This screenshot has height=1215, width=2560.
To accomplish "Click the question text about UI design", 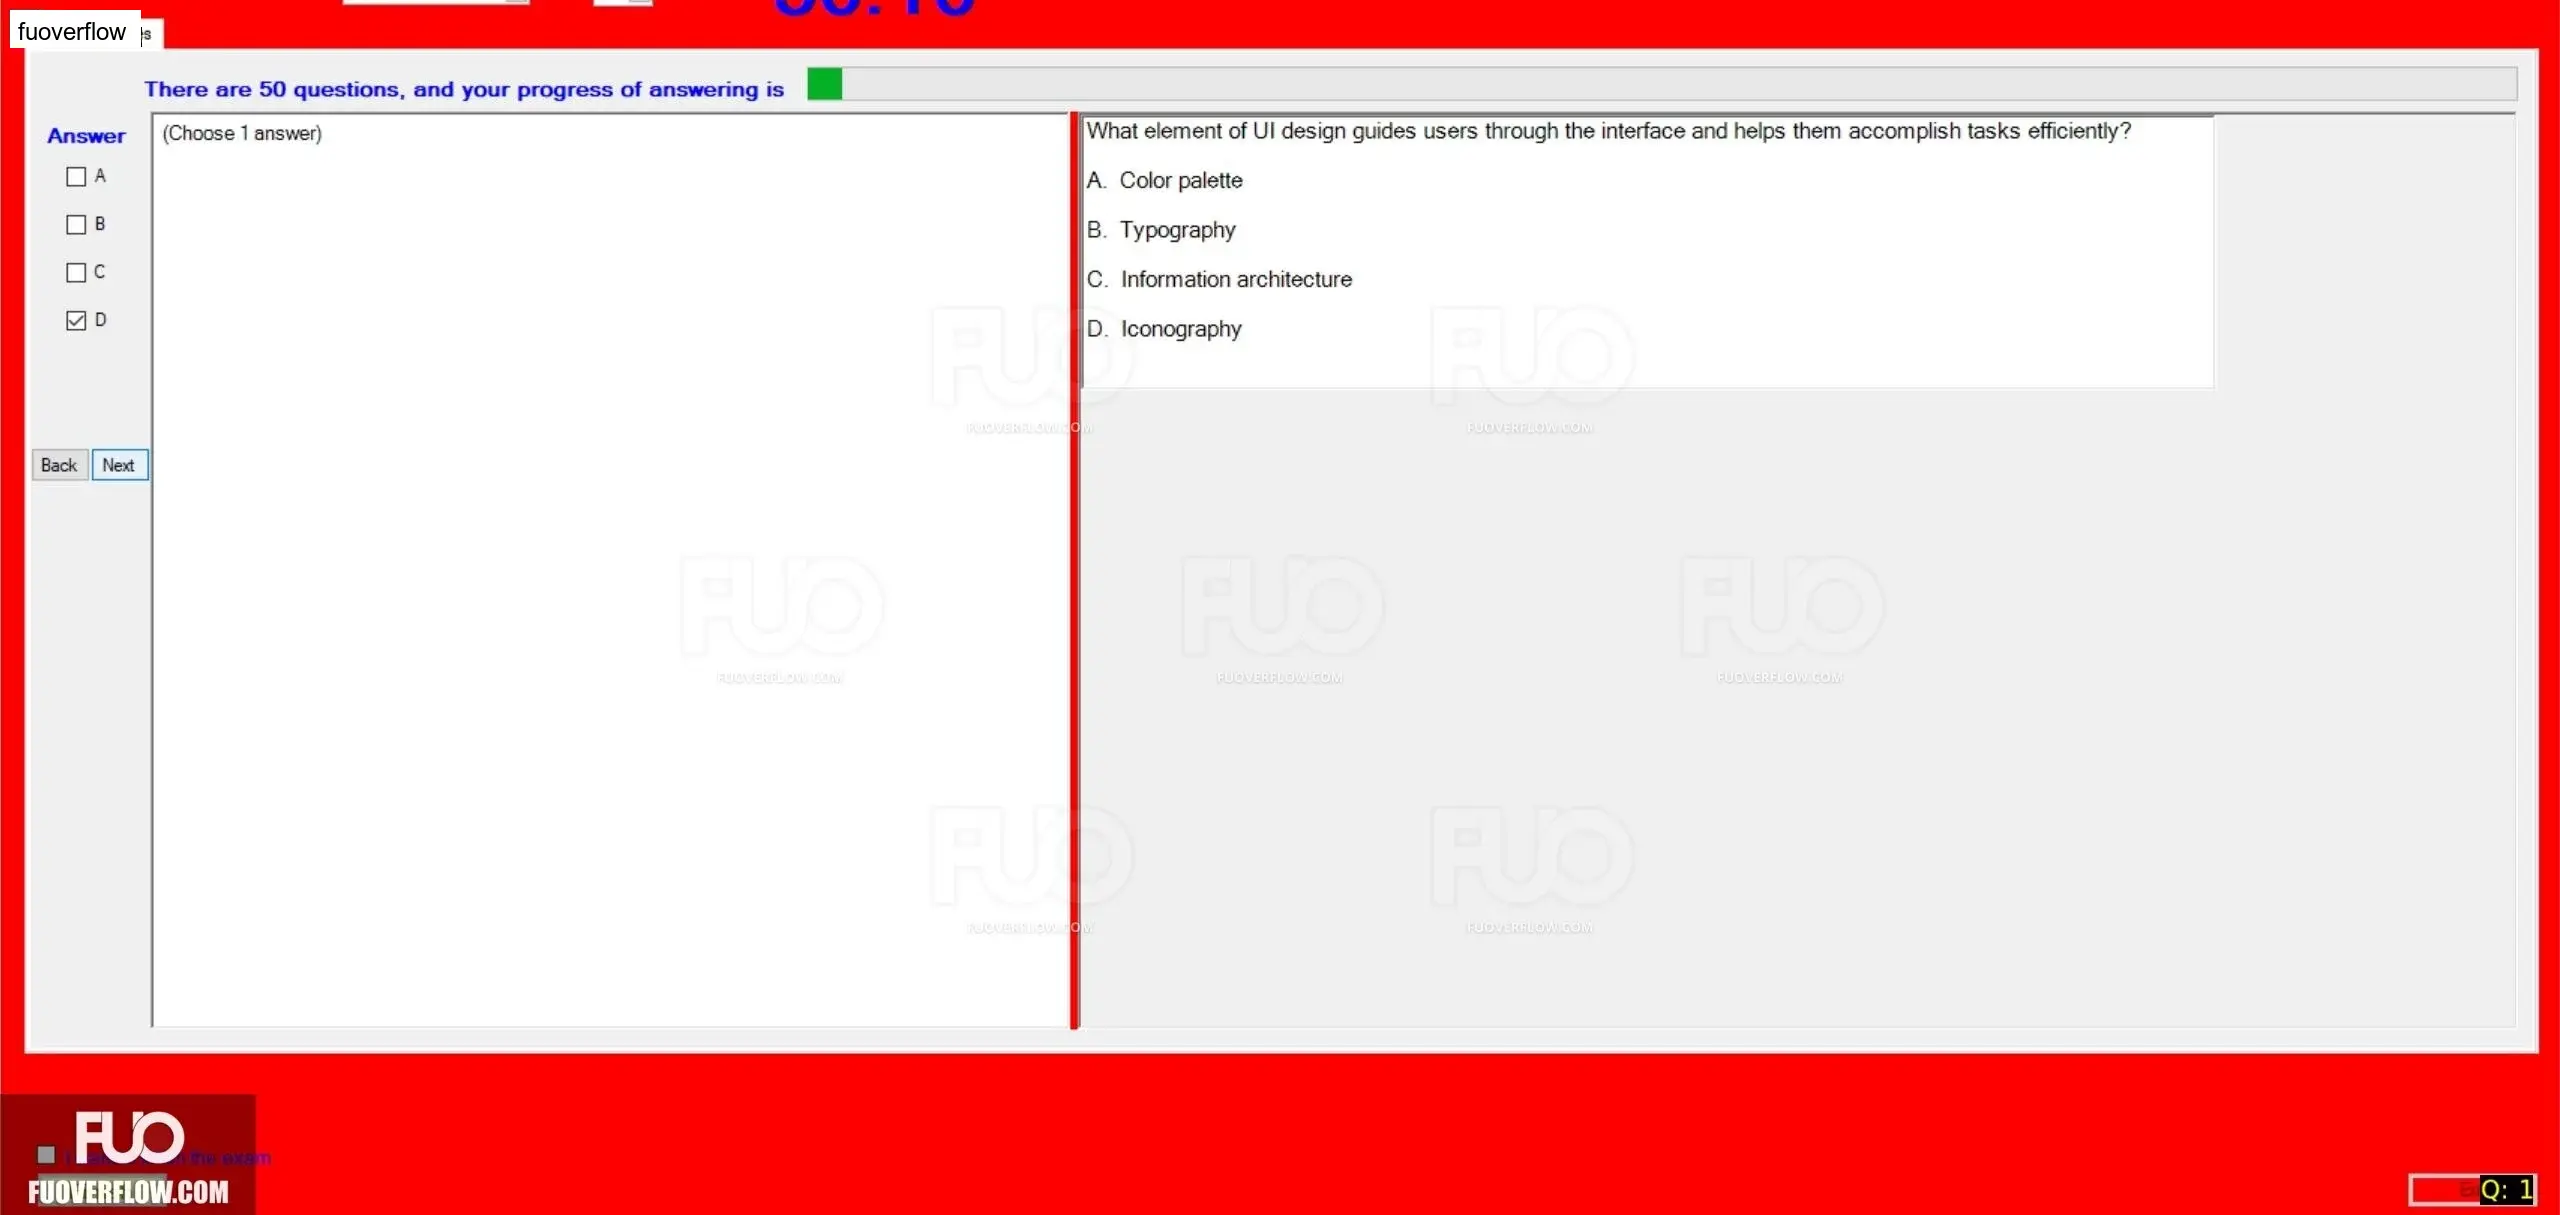I will tap(1608, 131).
